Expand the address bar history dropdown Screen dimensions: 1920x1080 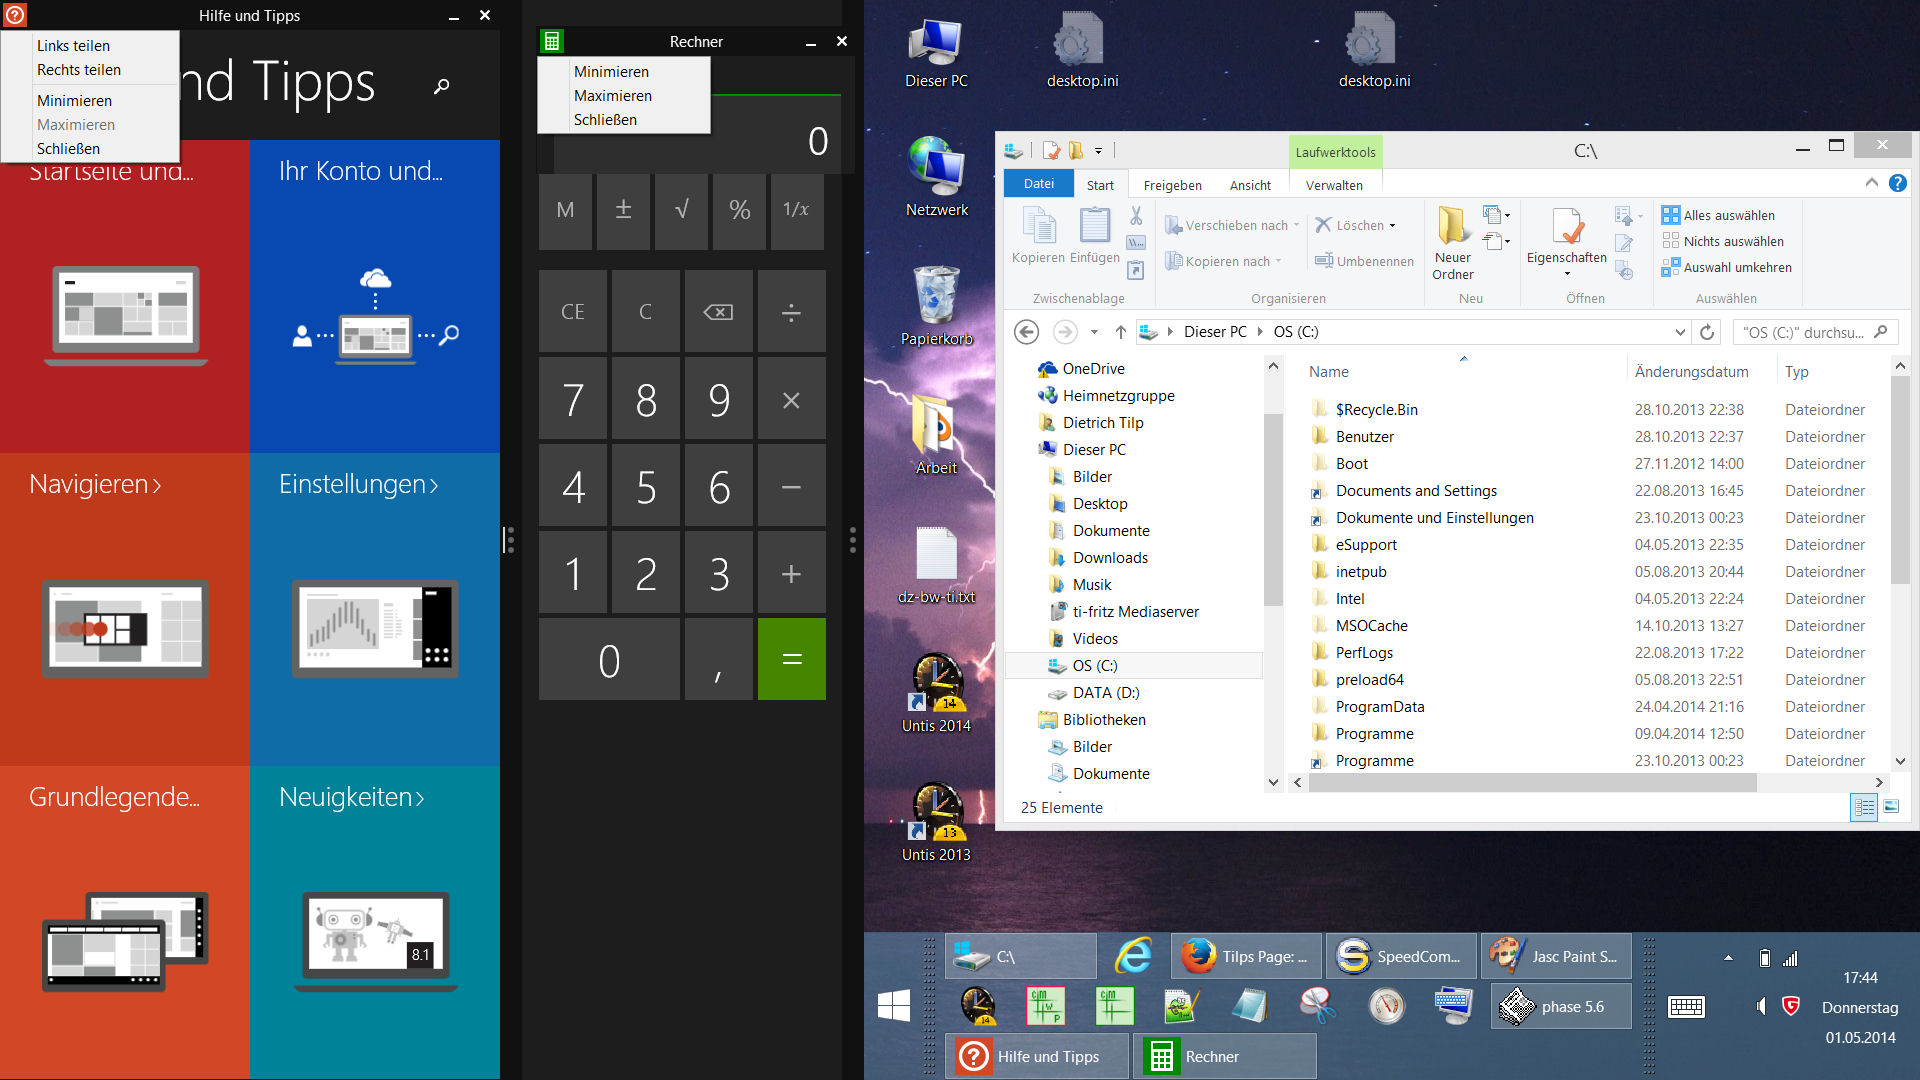(x=1680, y=332)
